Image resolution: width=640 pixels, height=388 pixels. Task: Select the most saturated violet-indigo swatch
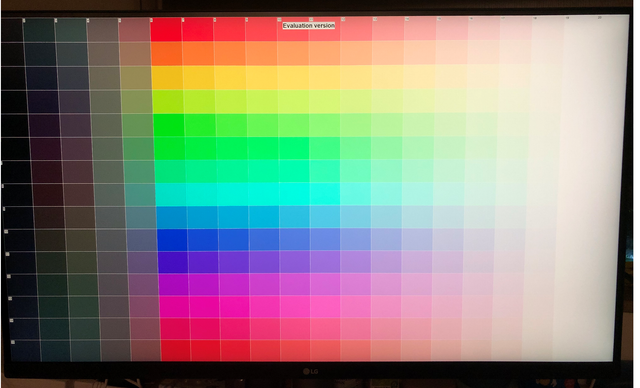(173, 263)
